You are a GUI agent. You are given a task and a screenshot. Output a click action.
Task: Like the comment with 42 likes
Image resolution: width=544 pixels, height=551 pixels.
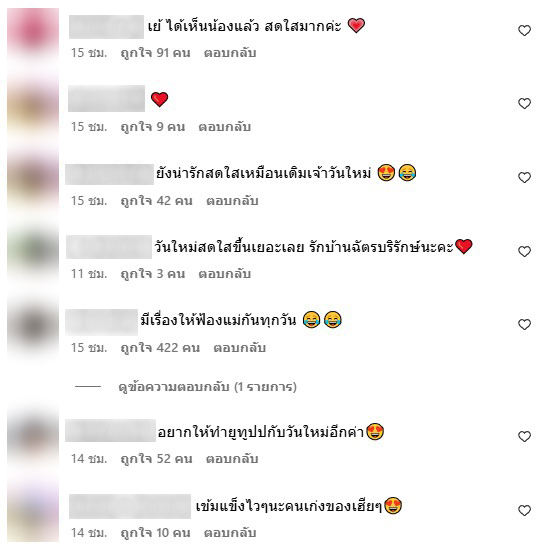coord(524,177)
